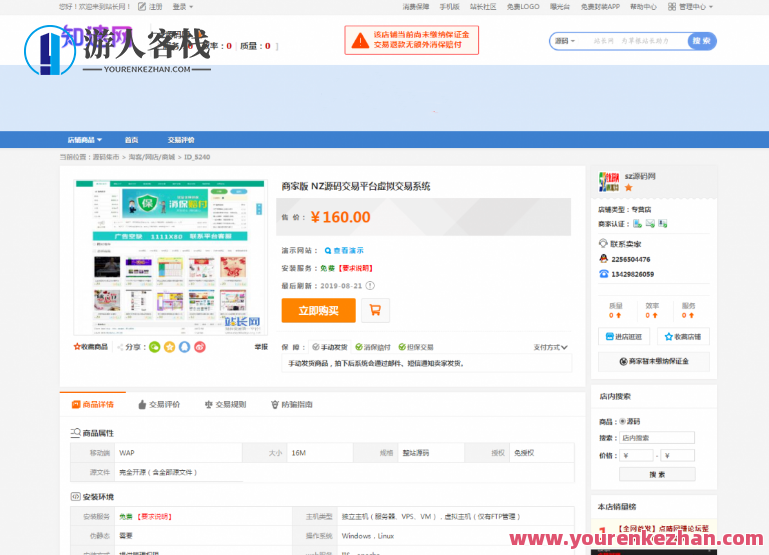The width and height of the screenshot is (769, 555).
Task: Click the 店内搜索 input field
Action: (657, 437)
